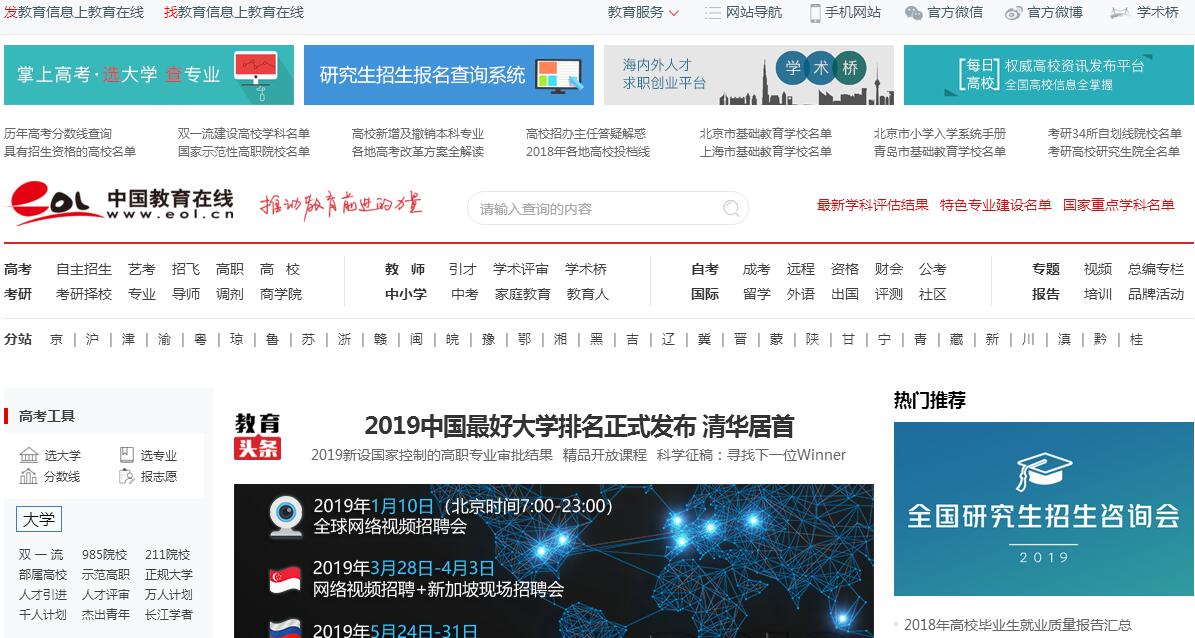
Task: Click the eol 中国教育在线 logo
Action: tap(120, 204)
